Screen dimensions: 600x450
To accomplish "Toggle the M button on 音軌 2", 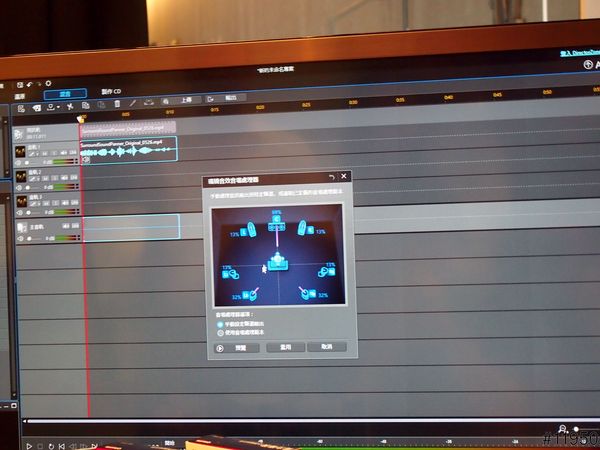I will pos(45,178).
